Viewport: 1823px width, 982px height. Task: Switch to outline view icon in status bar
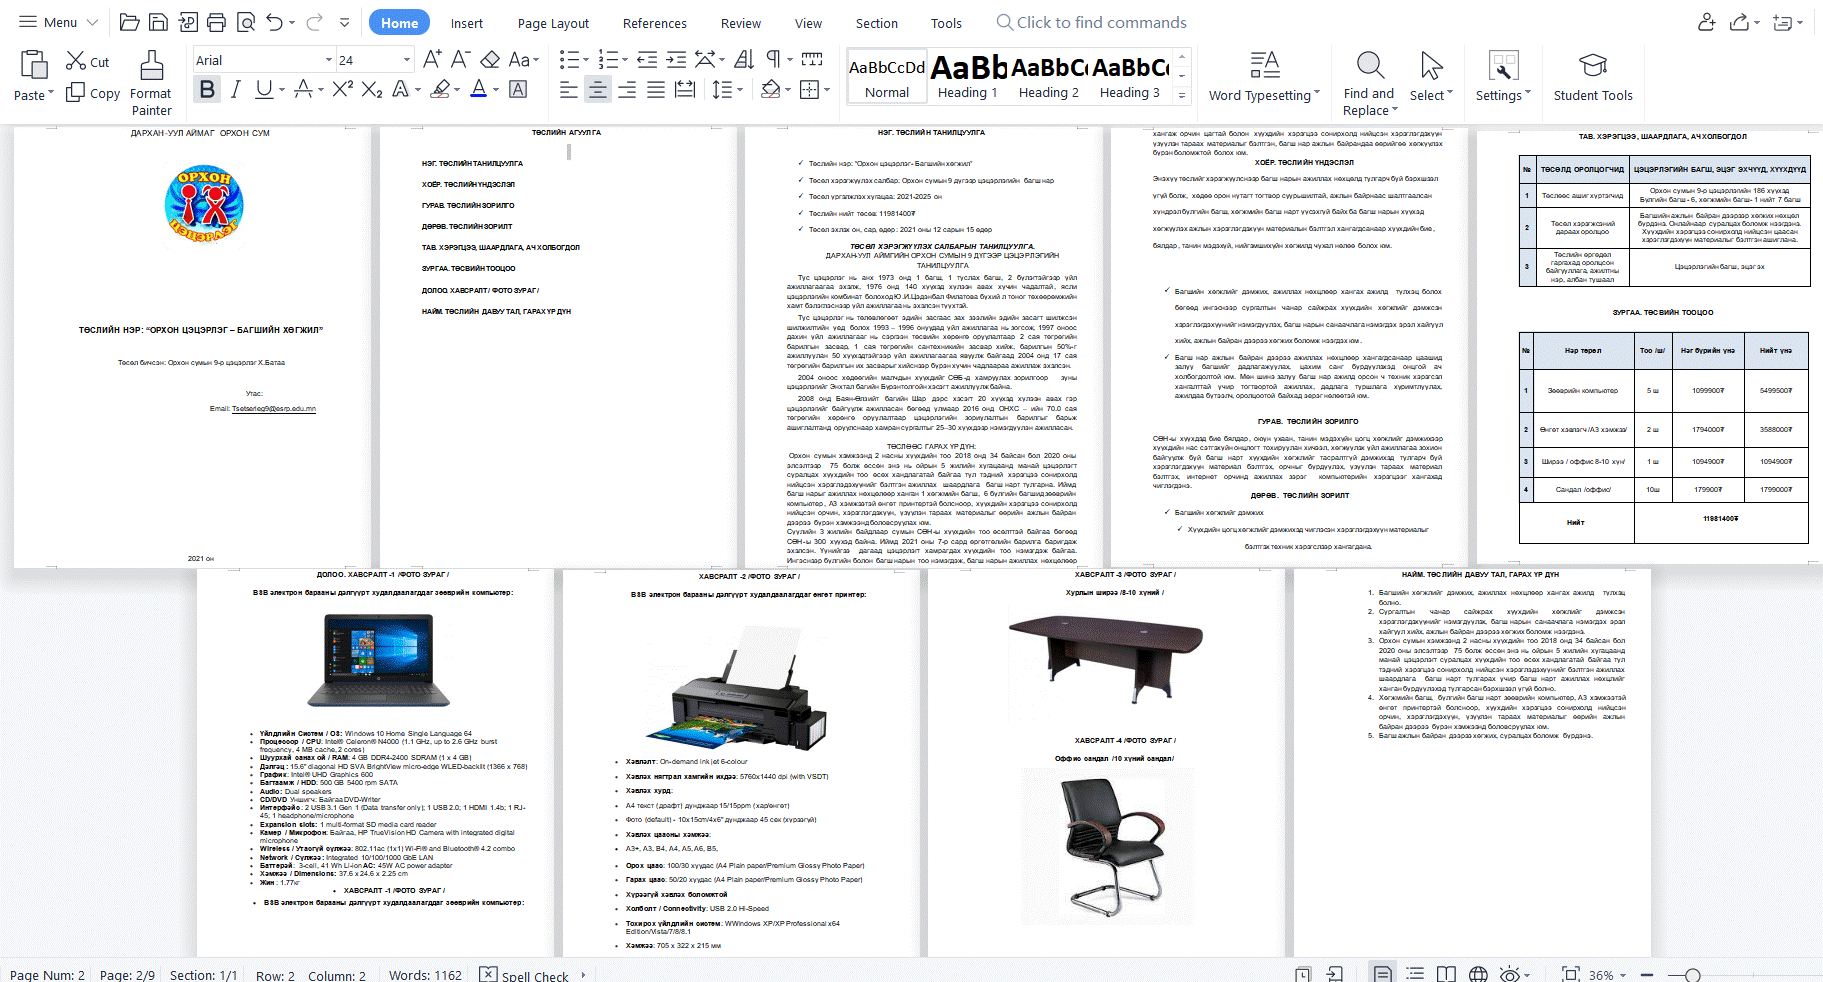1415,974
